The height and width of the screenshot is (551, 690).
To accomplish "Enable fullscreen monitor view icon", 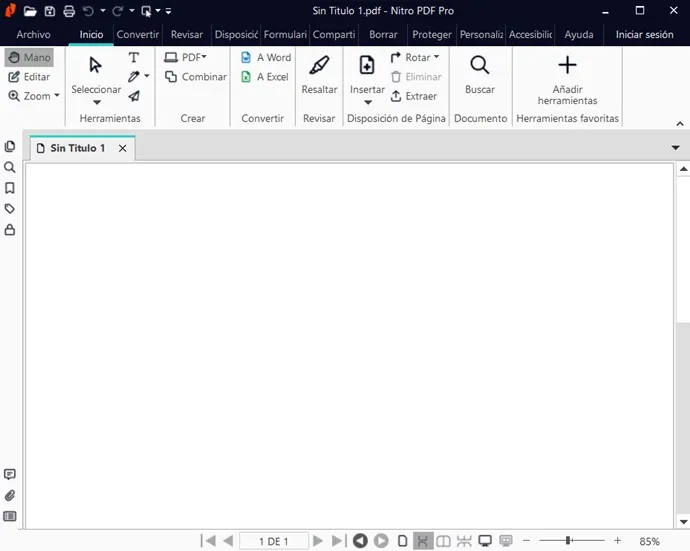I will coord(485,540).
